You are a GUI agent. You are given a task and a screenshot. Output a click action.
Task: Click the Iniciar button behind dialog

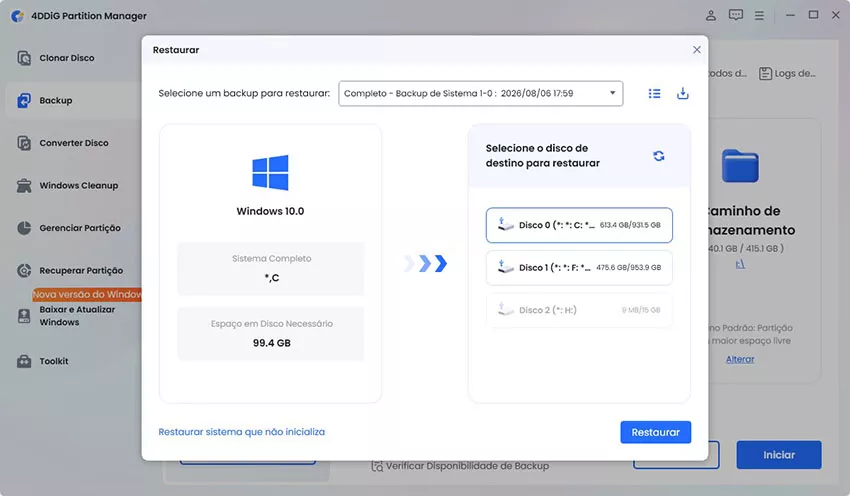778,455
